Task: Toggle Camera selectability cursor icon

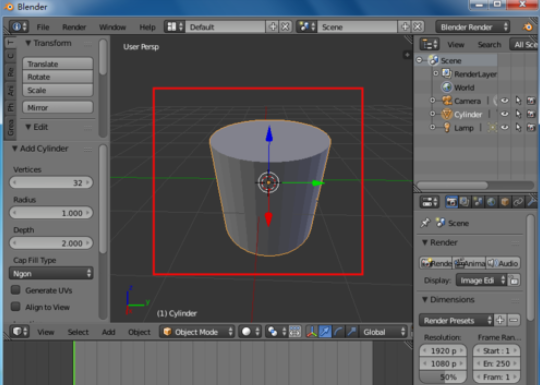Action: (518, 101)
